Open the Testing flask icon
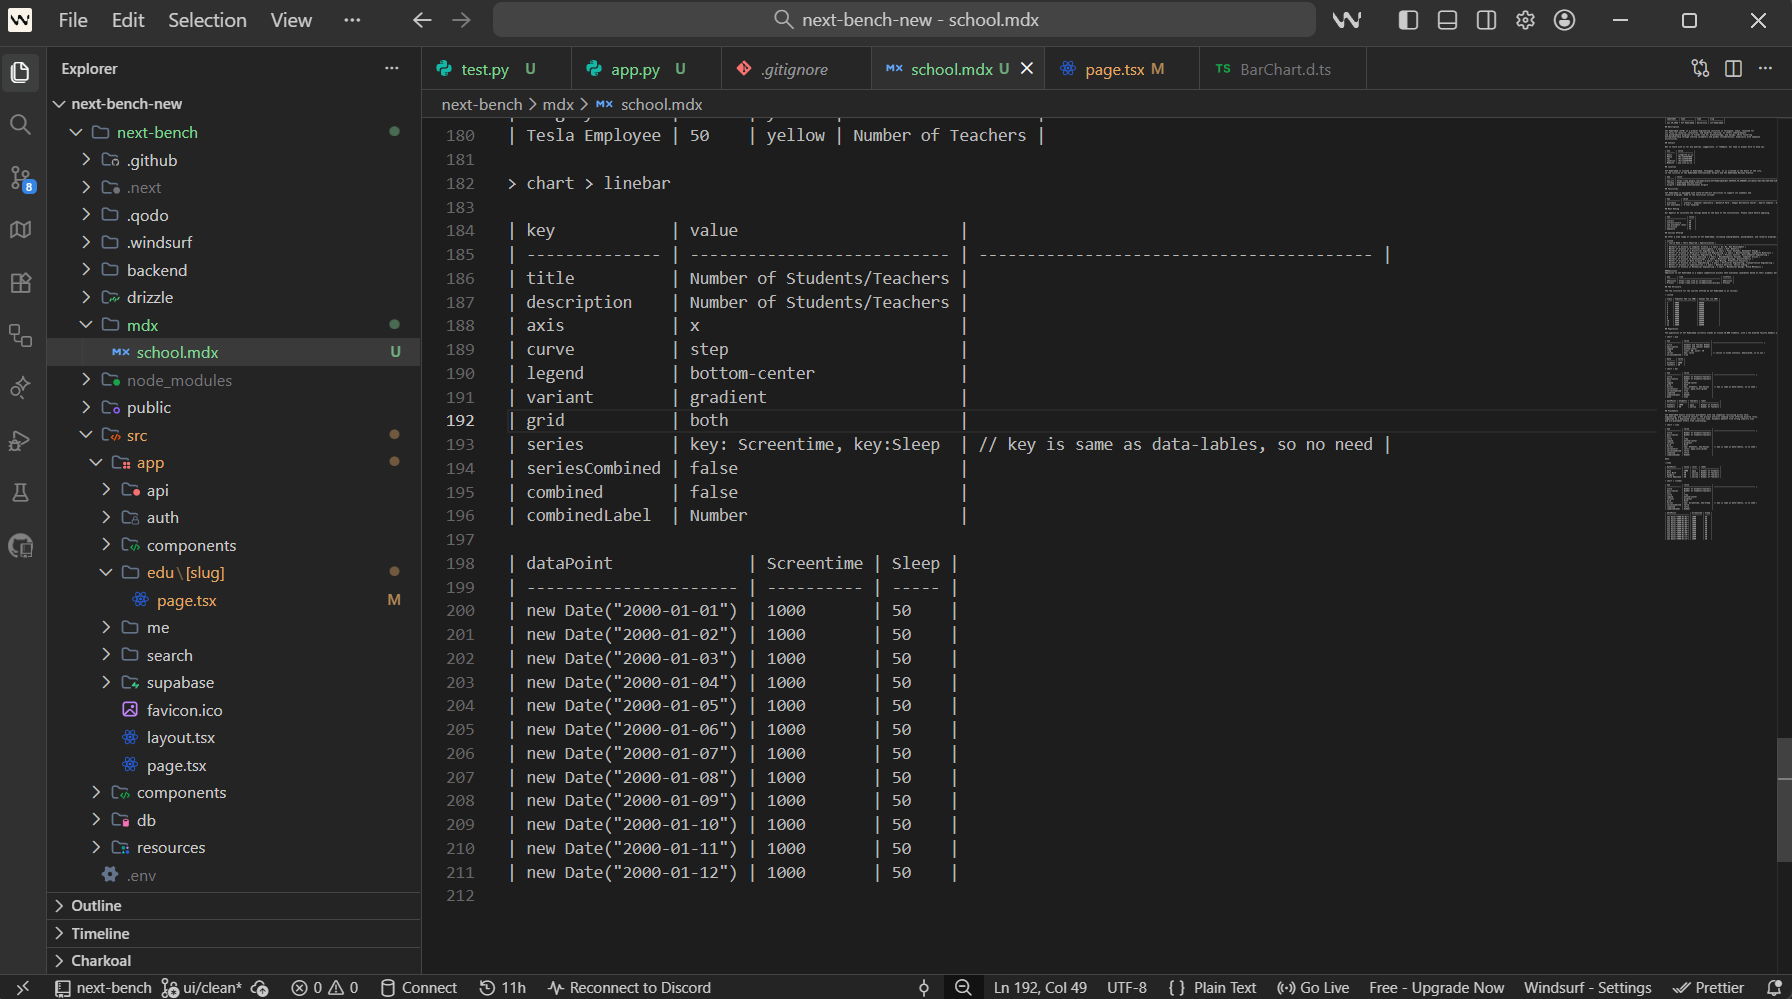This screenshot has height=999, width=1792. pos(20,493)
